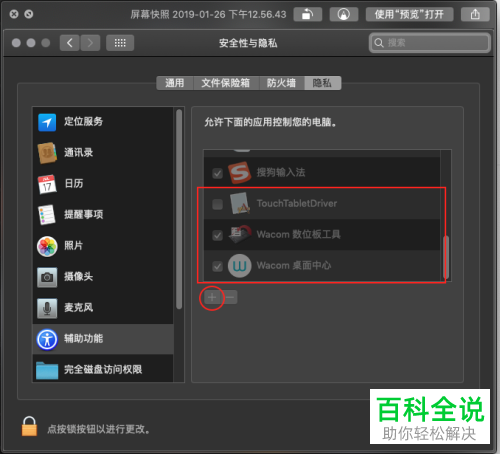The image size is (500, 454).
Task: Remove an app with the minus button
Action: (230, 297)
